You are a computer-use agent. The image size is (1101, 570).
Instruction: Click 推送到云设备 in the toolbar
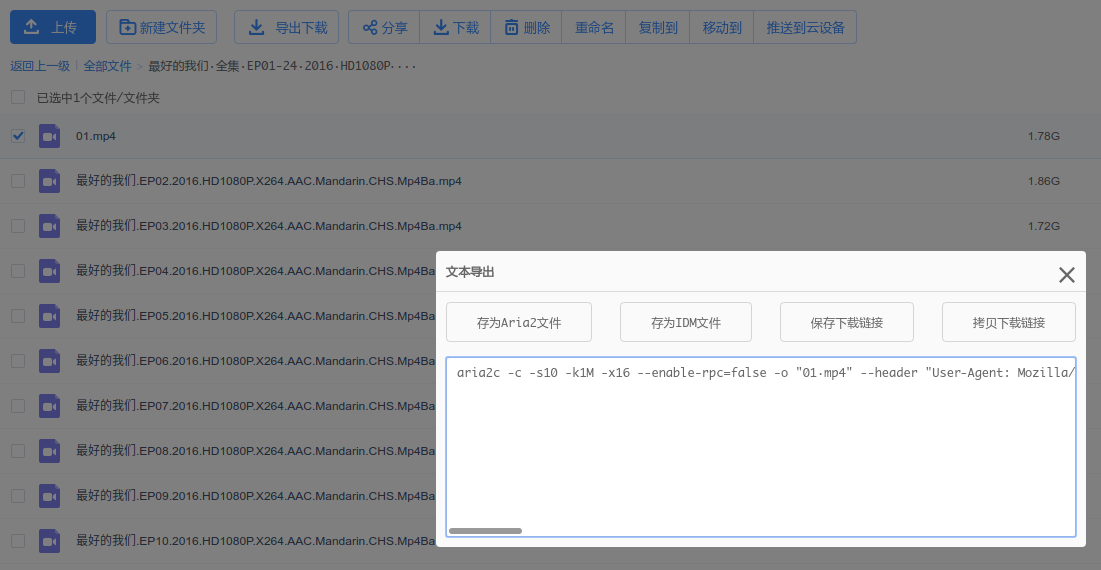click(x=805, y=27)
